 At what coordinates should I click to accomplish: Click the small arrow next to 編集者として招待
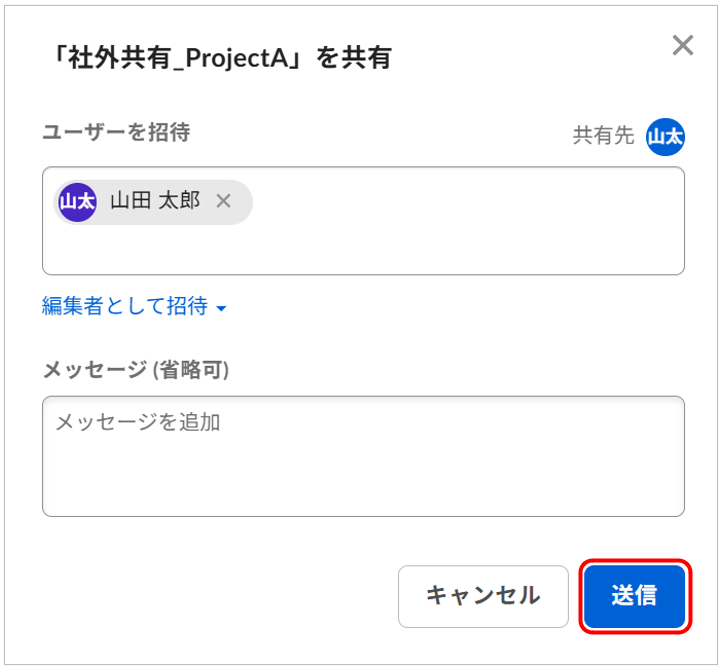click(x=221, y=308)
